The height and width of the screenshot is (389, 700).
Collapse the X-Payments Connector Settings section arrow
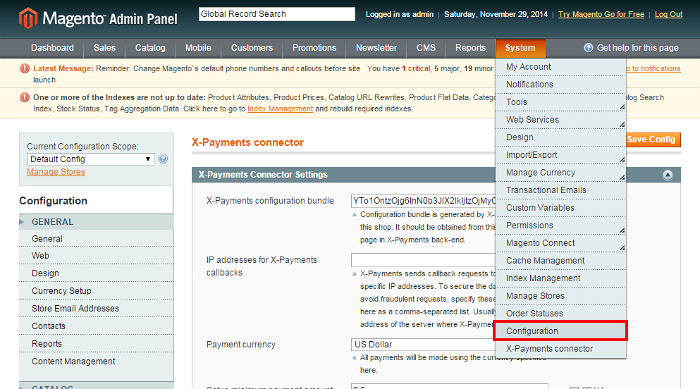tap(667, 175)
